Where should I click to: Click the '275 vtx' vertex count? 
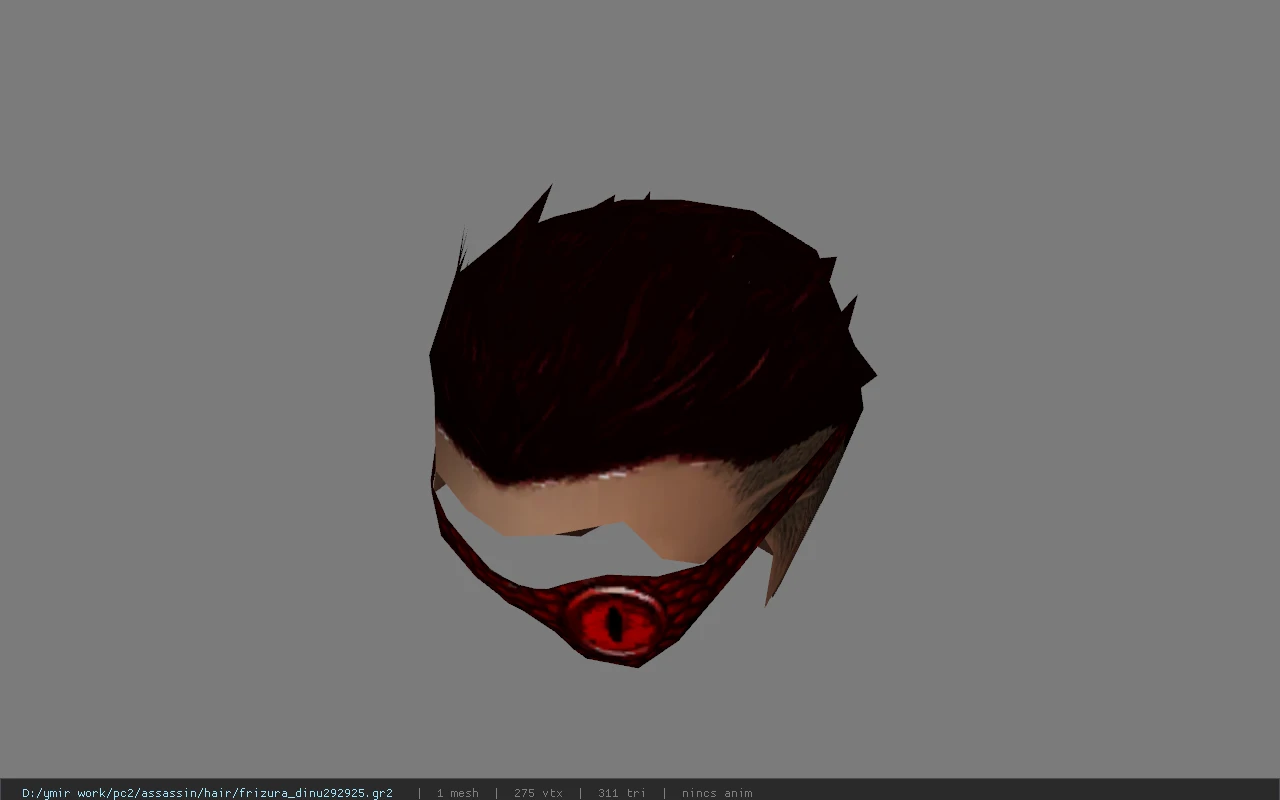538,793
